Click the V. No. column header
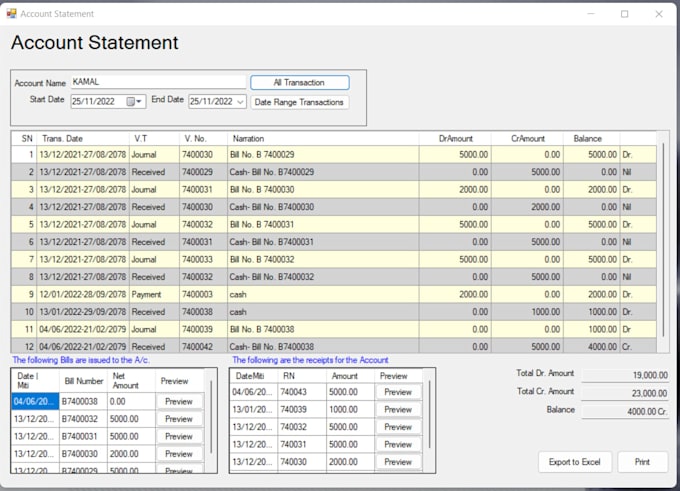 tap(203, 139)
